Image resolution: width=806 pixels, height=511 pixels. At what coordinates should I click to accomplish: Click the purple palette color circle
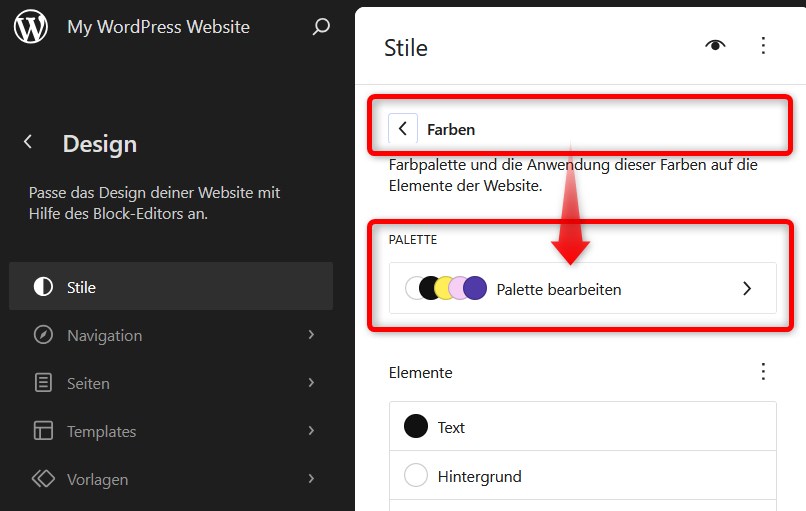tap(475, 288)
